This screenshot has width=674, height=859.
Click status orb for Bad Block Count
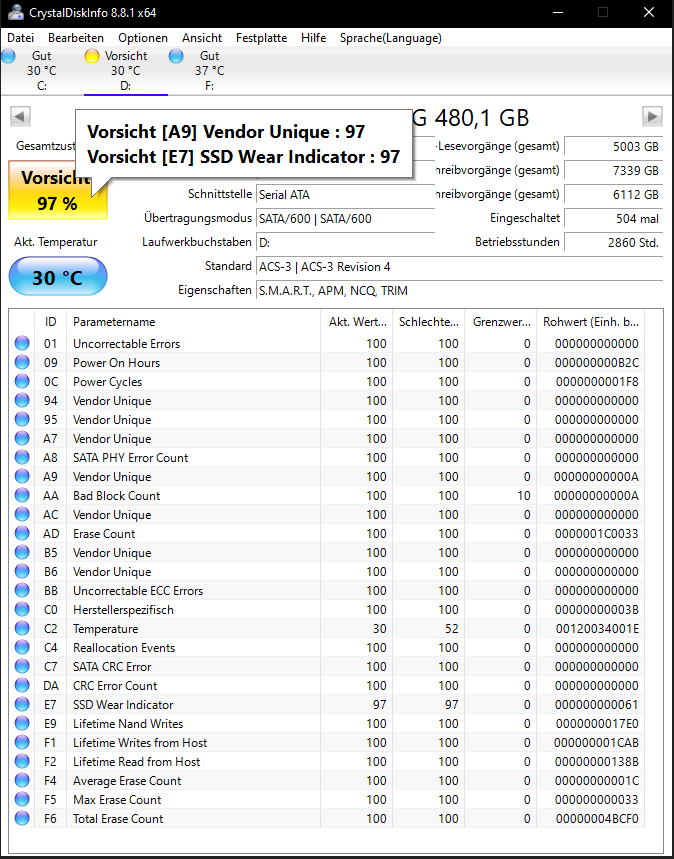pyautogui.click(x=22, y=495)
